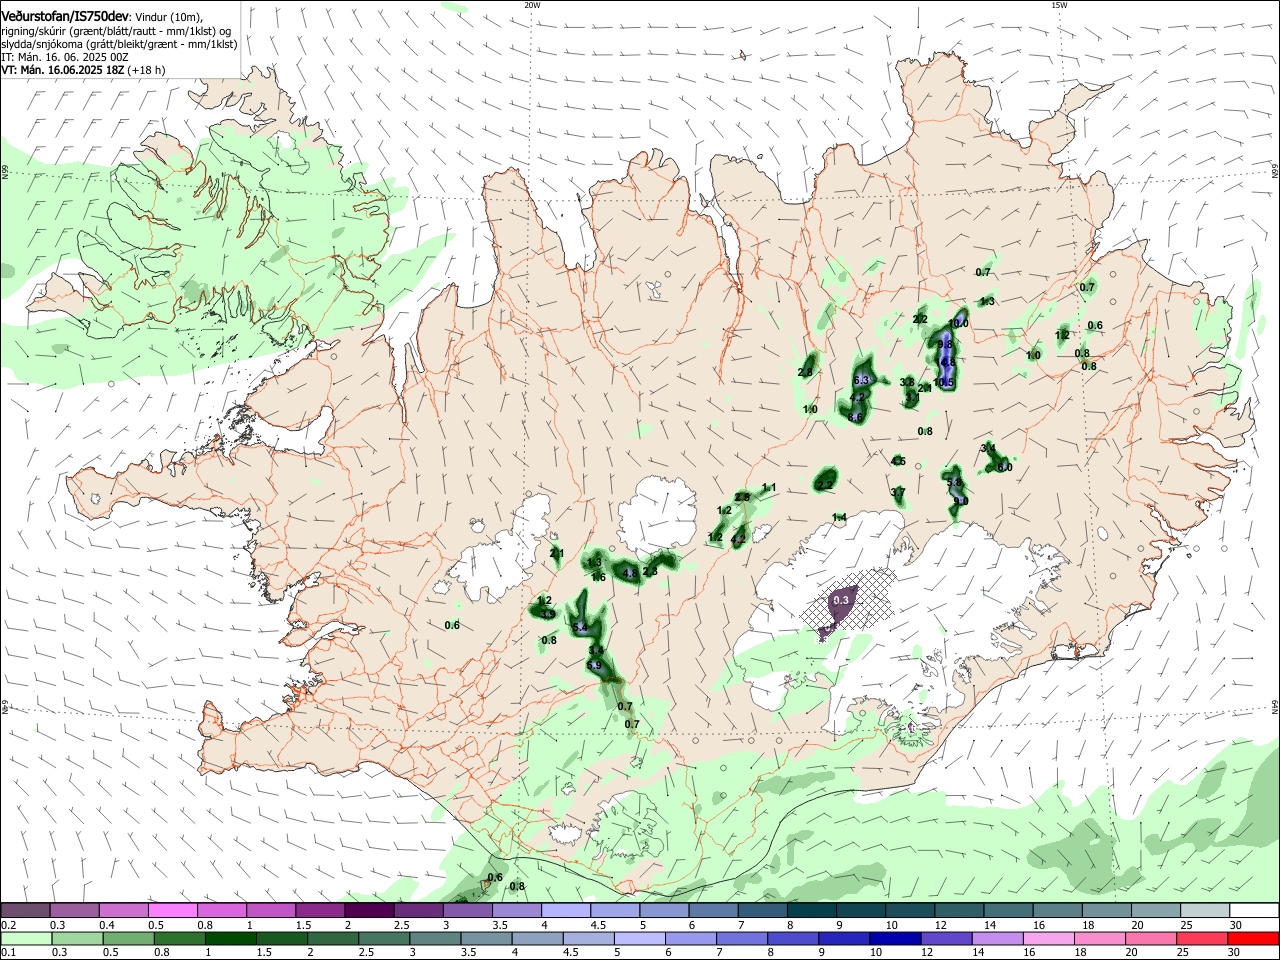Click the 2.5 precipitation label
Image resolution: width=1280 pixels, height=960 pixels.
pos(742,497)
